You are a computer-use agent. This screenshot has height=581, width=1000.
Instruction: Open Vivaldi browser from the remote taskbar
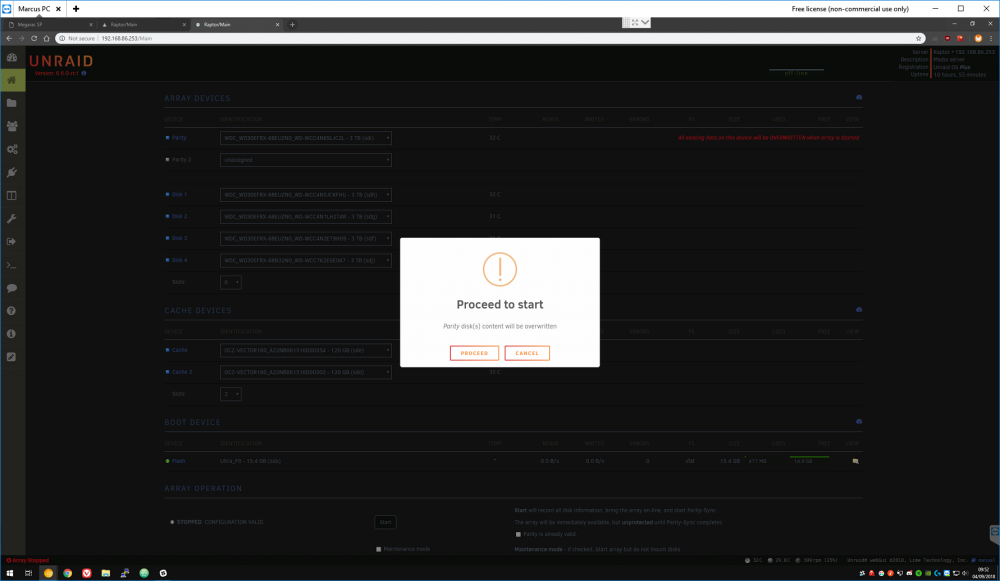(x=87, y=573)
